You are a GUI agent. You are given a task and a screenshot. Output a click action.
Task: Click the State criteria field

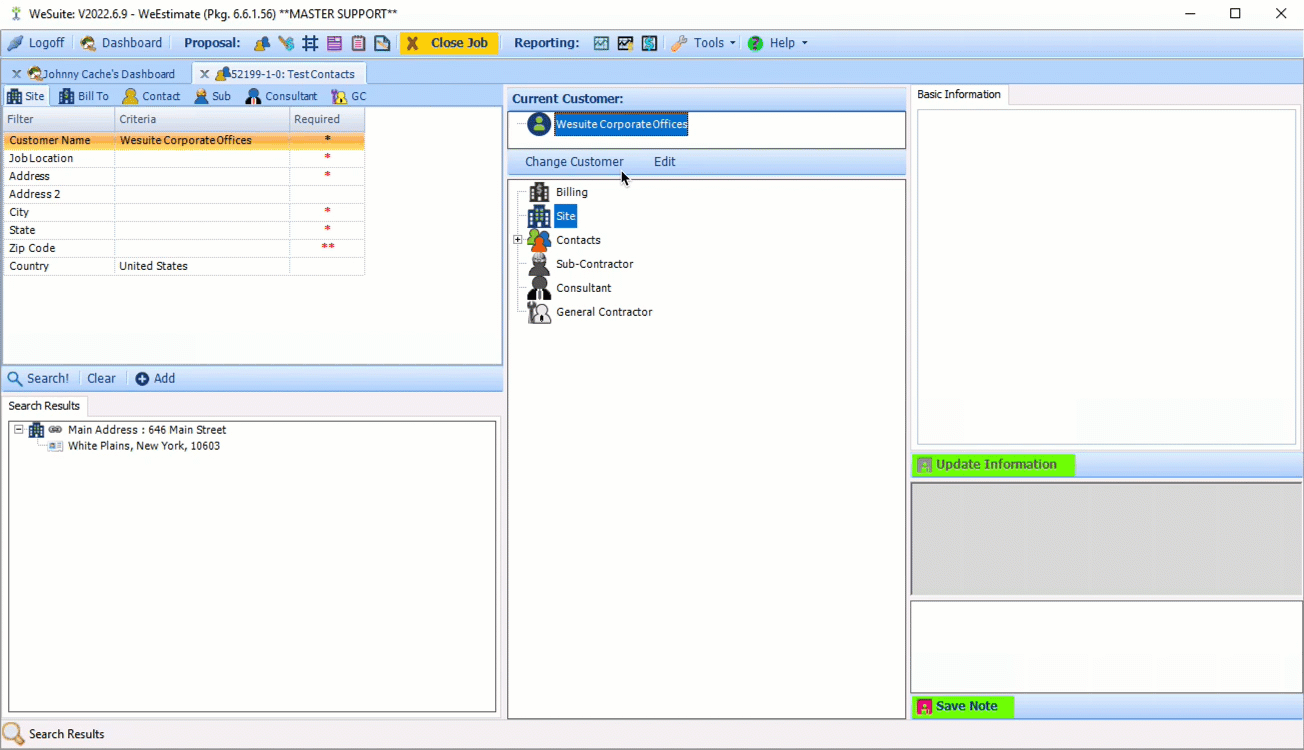click(202, 230)
